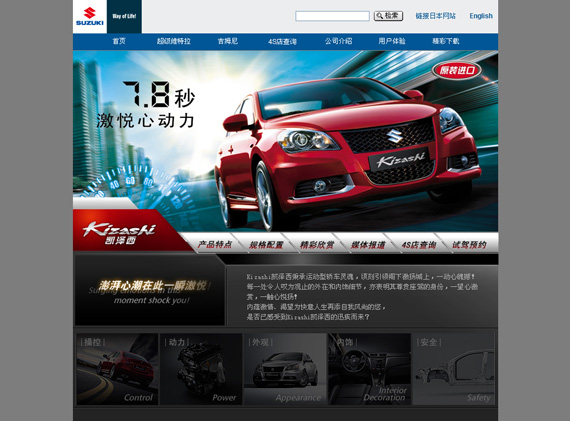Switch to the 规格配置 tab
This screenshot has height=421, width=570.
pyautogui.click(x=266, y=245)
